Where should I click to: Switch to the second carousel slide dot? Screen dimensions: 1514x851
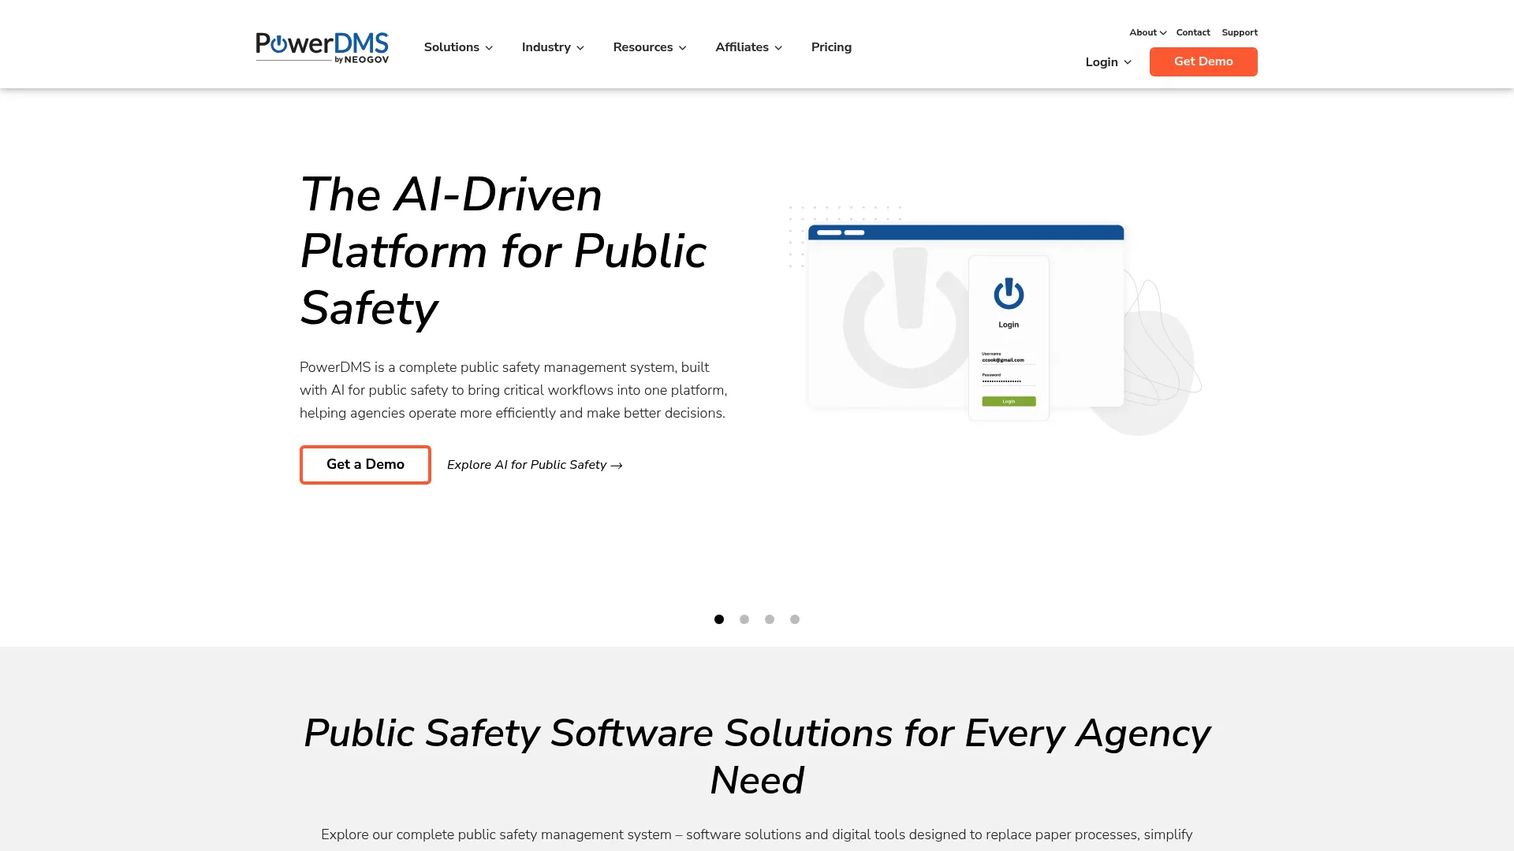744,619
